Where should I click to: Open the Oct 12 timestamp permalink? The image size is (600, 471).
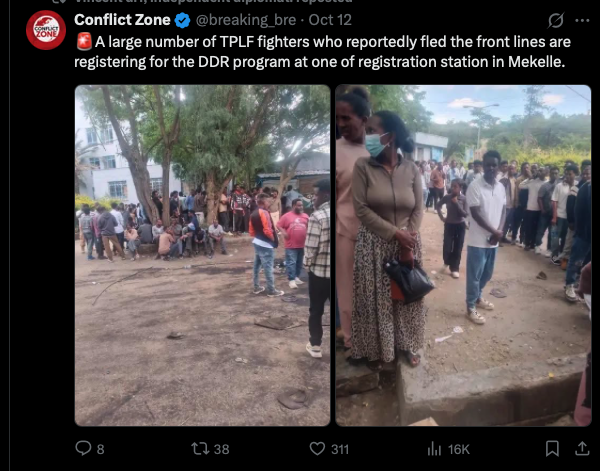pyautogui.click(x=330, y=20)
